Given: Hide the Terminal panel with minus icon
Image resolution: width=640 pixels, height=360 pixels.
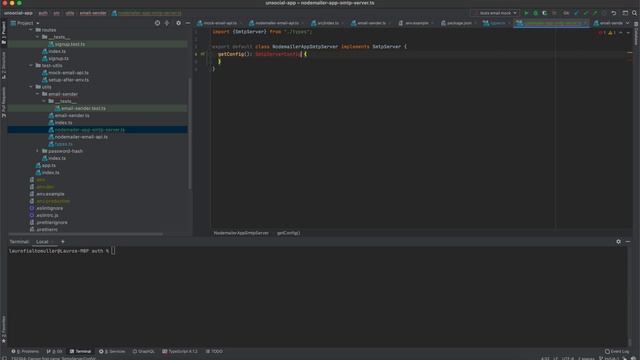Looking at the screenshot, I should pos(628,242).
